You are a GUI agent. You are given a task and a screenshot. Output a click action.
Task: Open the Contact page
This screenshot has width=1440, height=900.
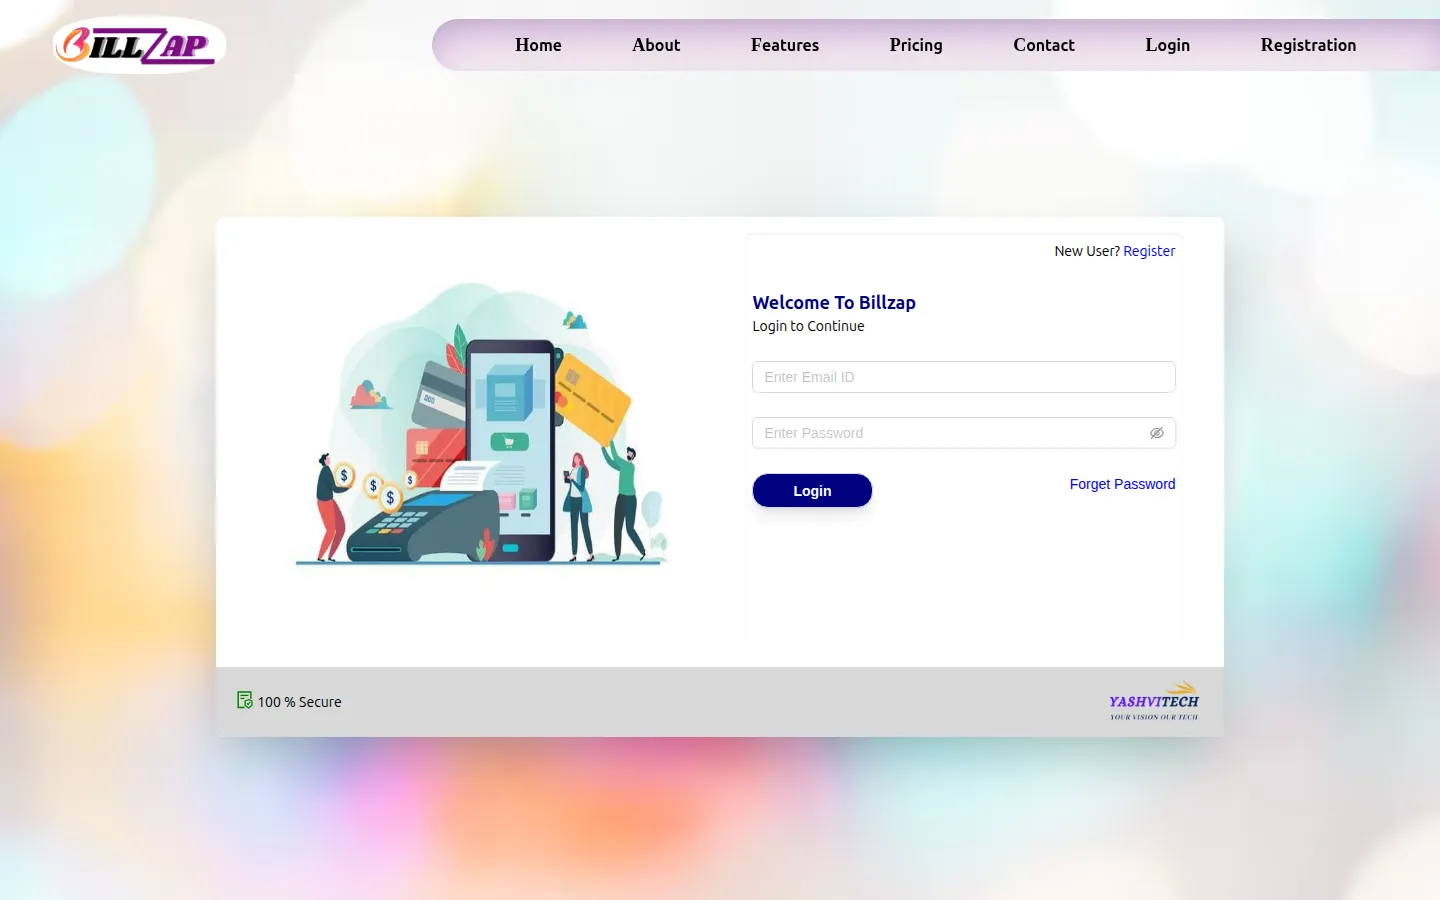tap(1044, 45)
